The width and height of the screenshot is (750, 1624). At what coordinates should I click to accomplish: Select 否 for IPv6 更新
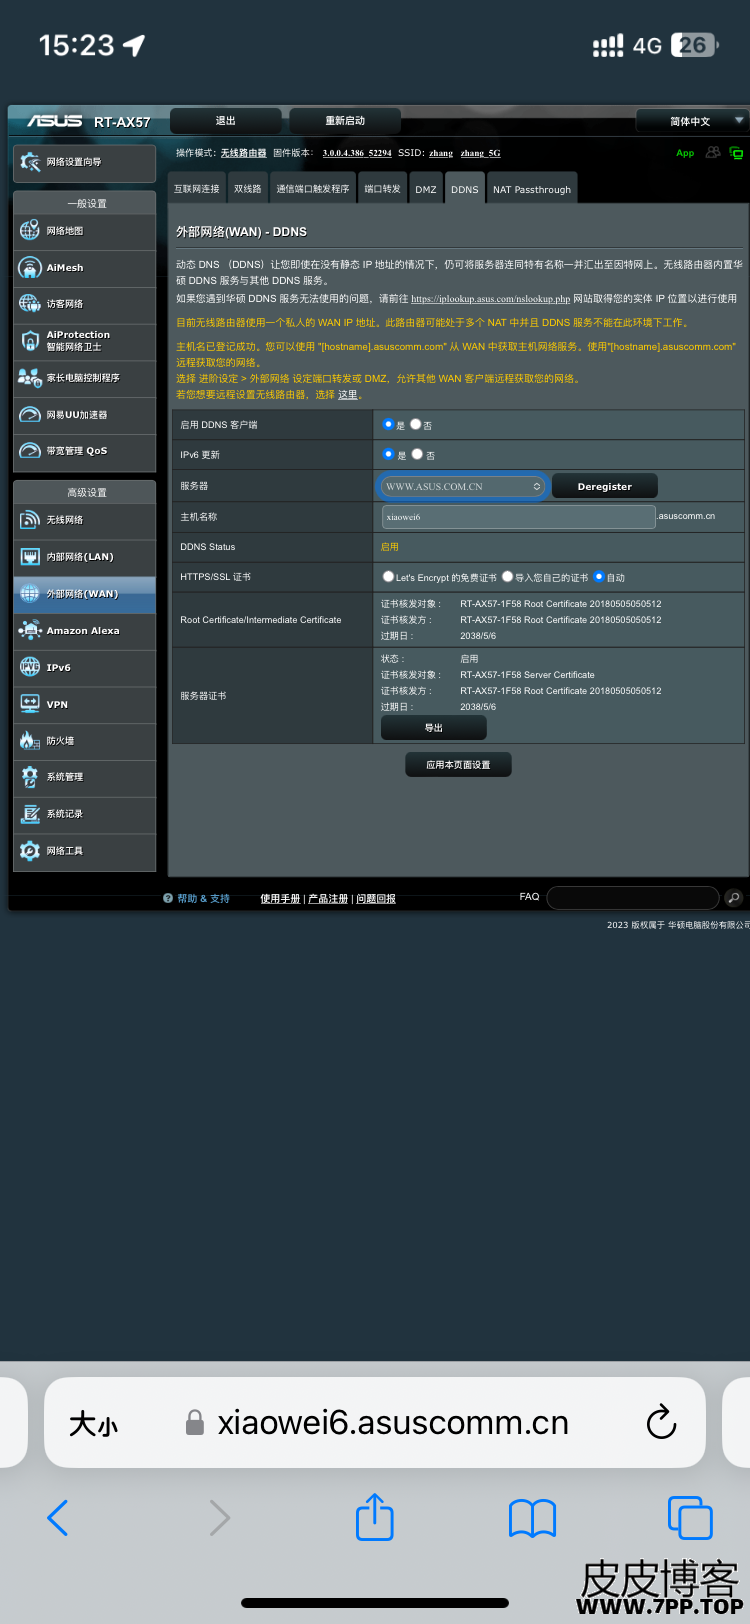[x=417, y=454]
